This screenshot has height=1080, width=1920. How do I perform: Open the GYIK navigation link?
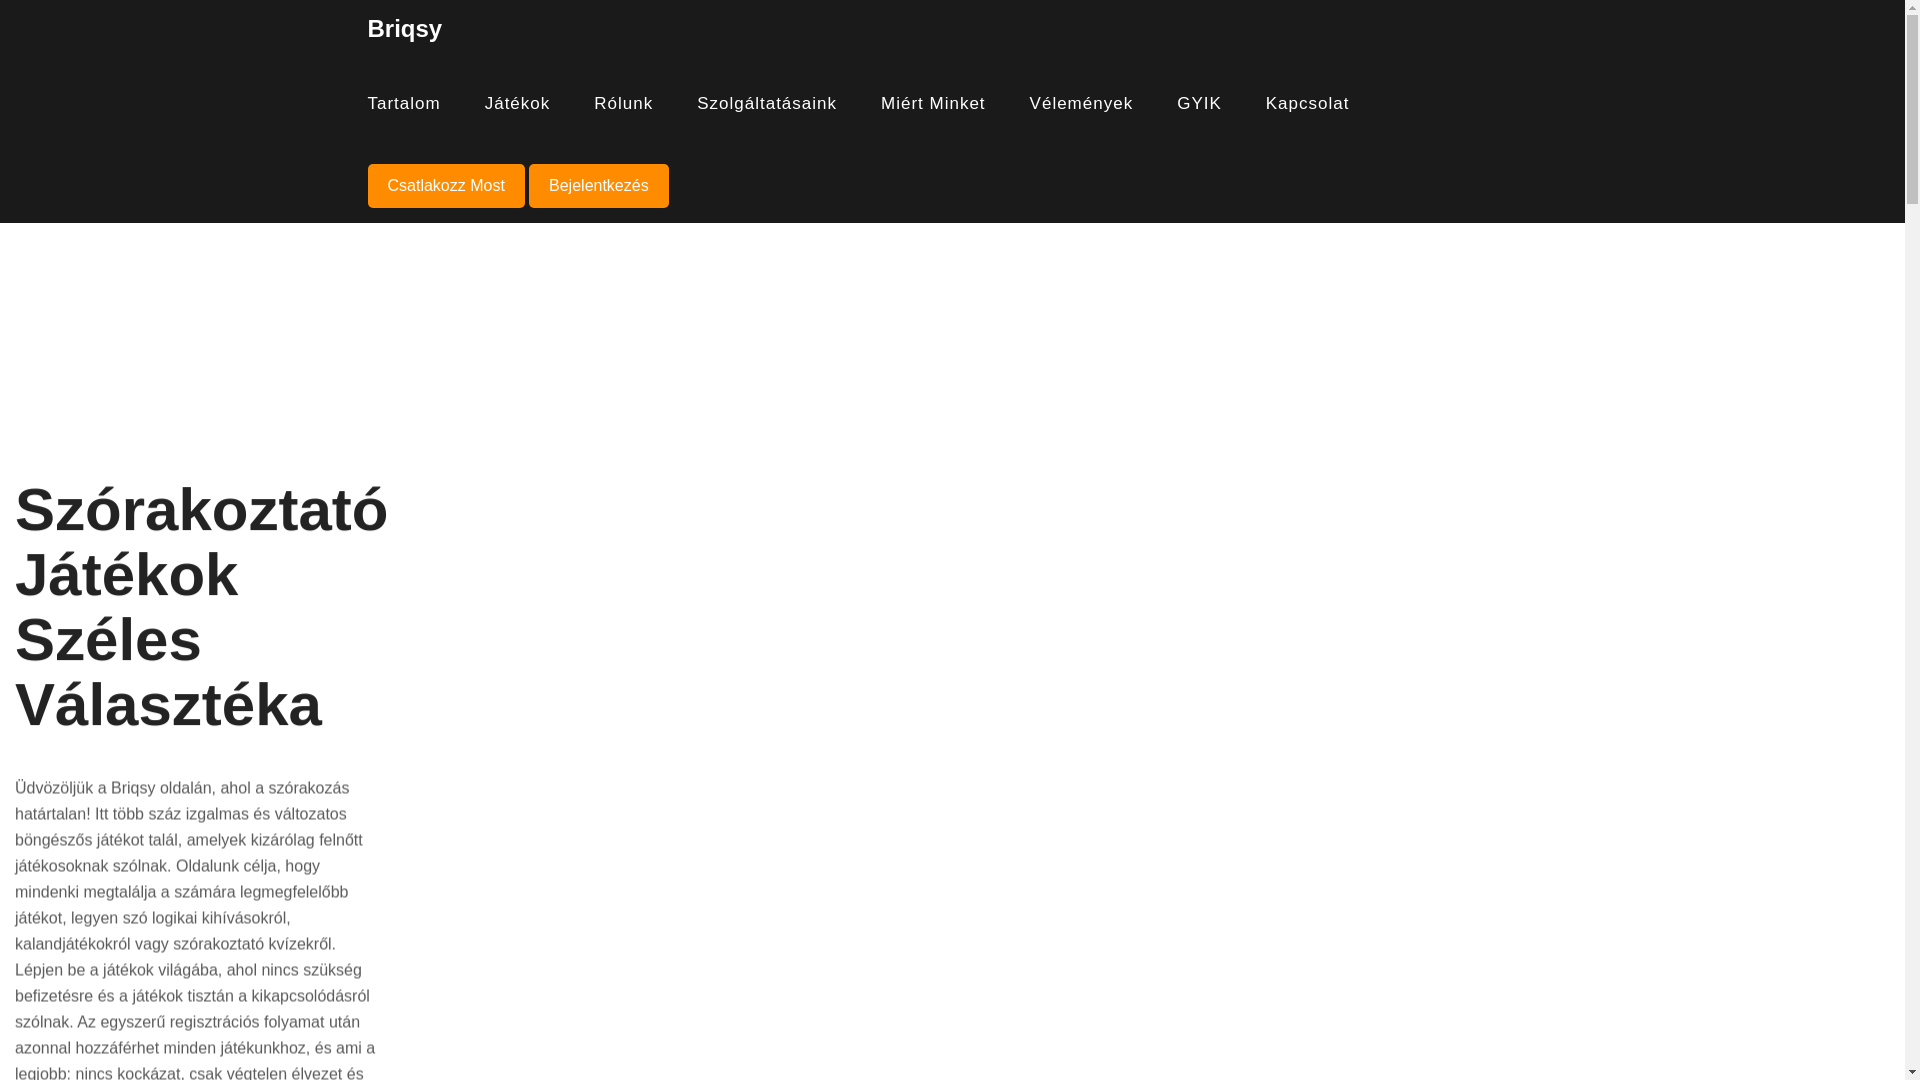1199,104
